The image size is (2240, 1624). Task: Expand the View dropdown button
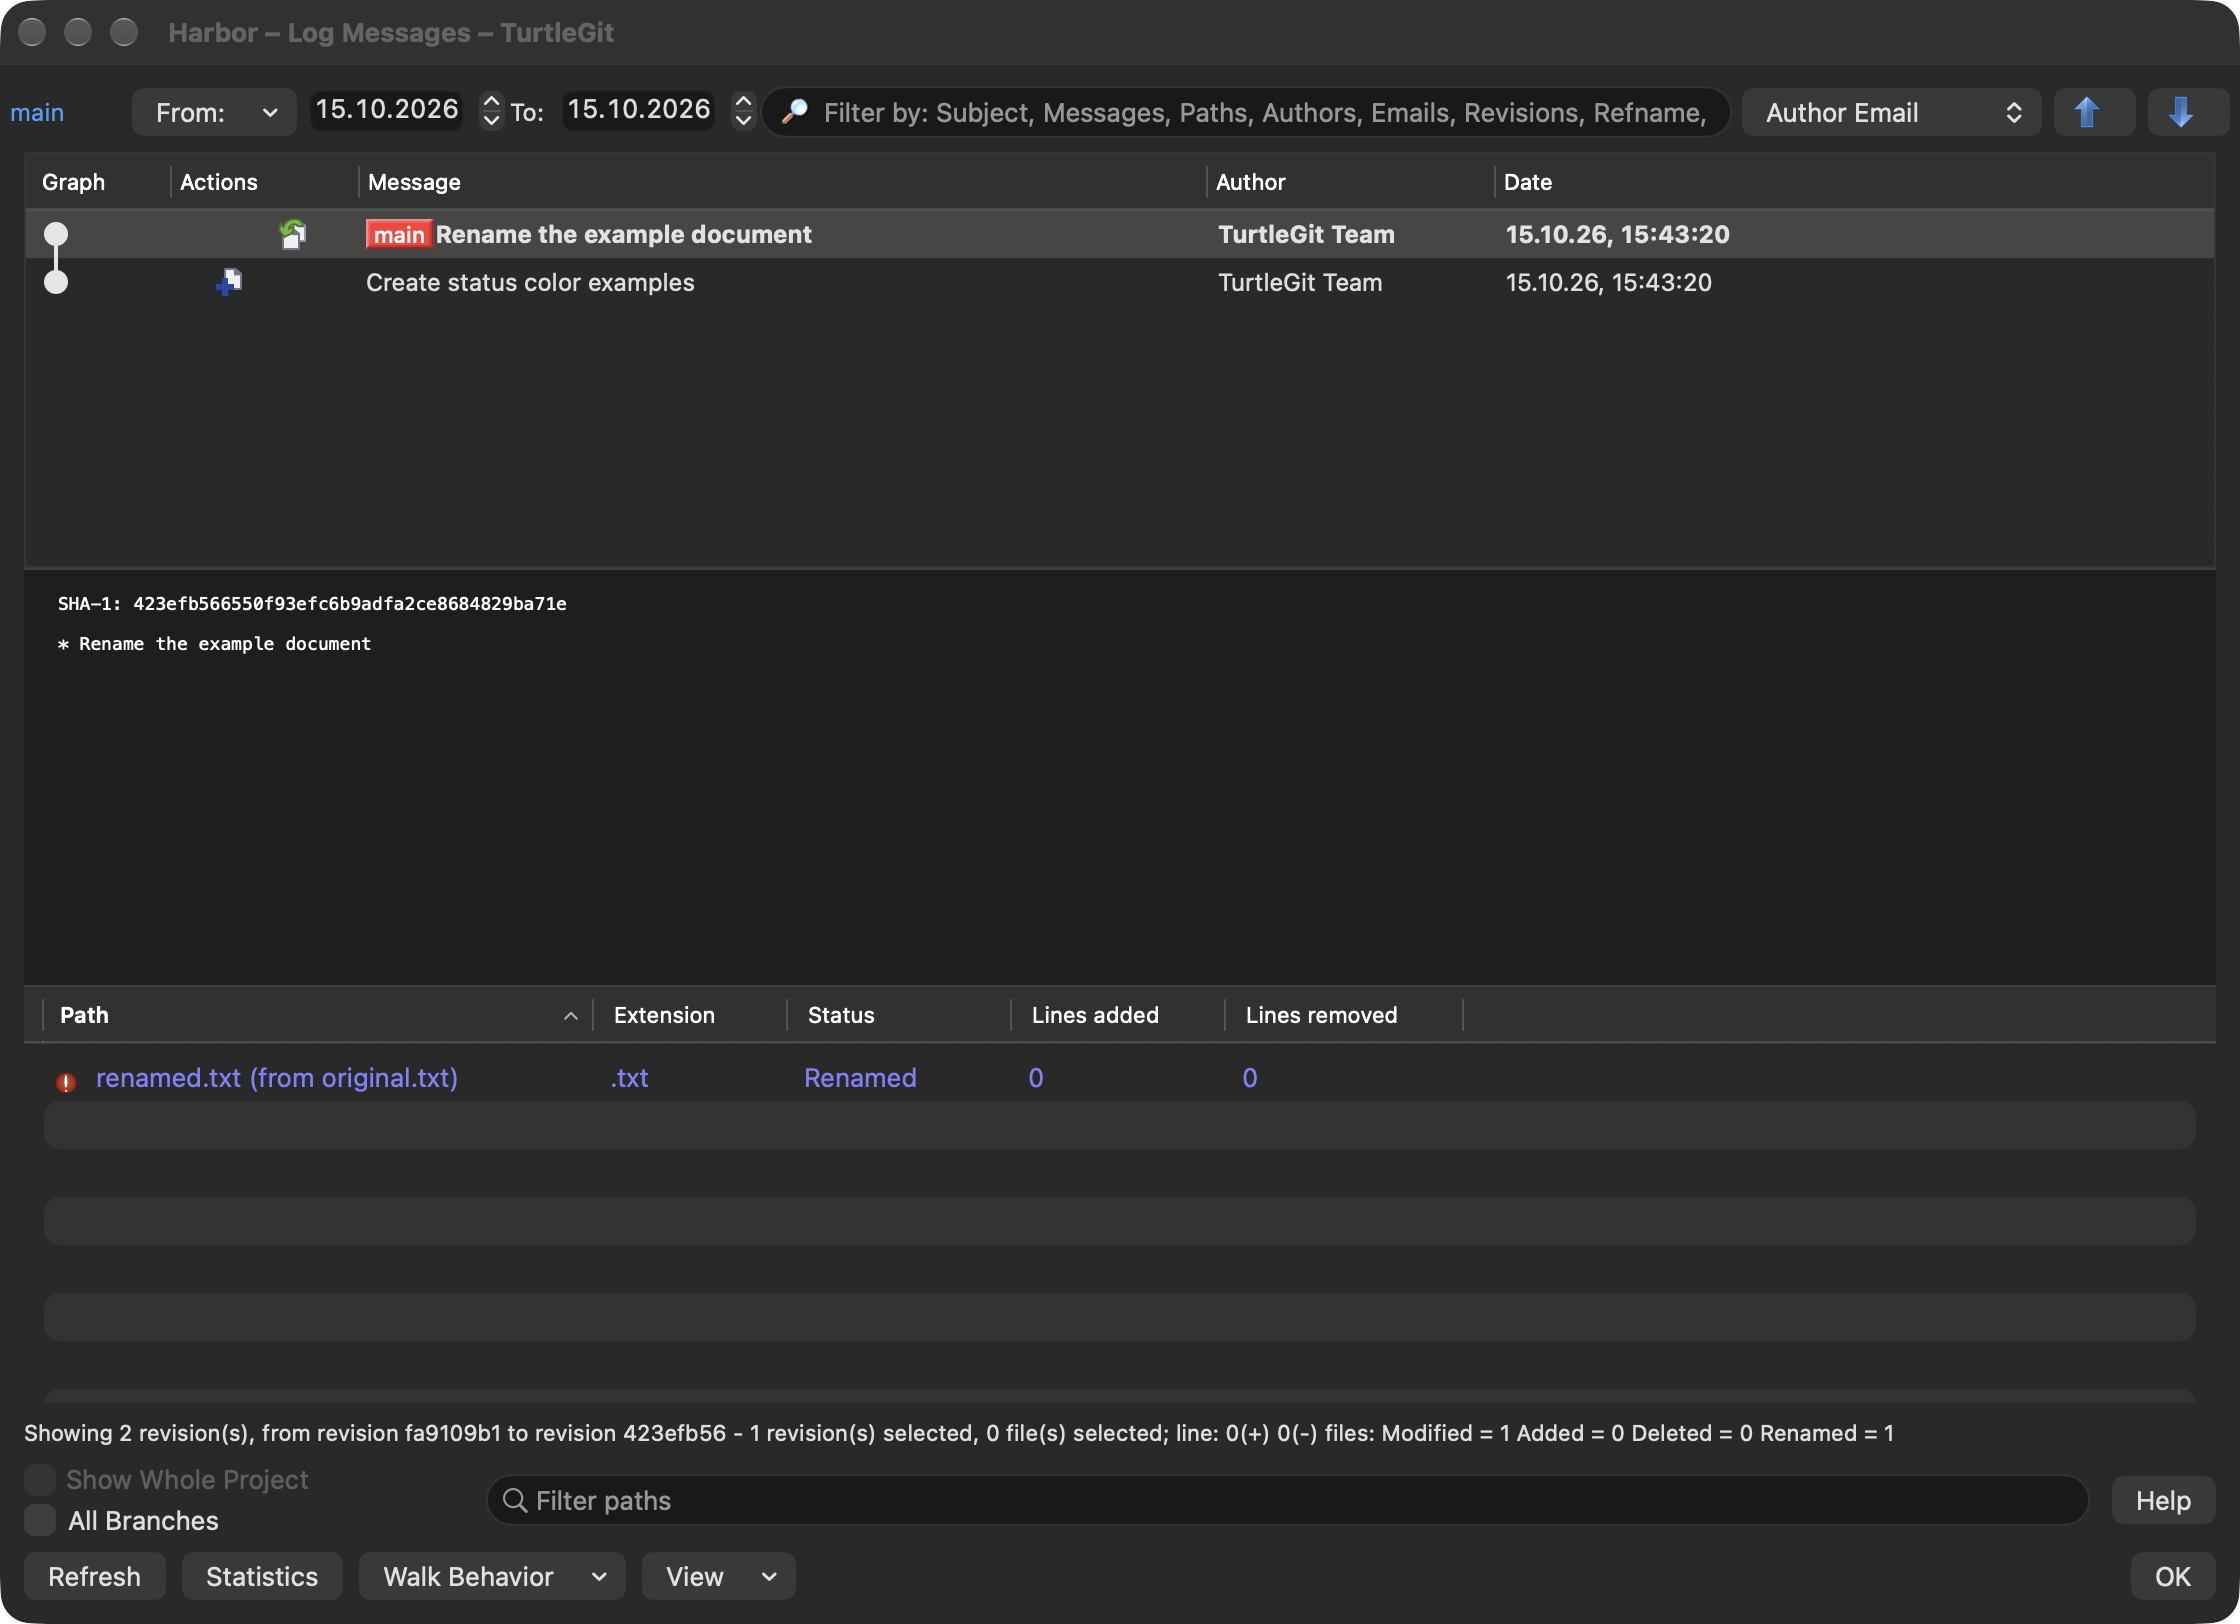[x=718, y=1576]
